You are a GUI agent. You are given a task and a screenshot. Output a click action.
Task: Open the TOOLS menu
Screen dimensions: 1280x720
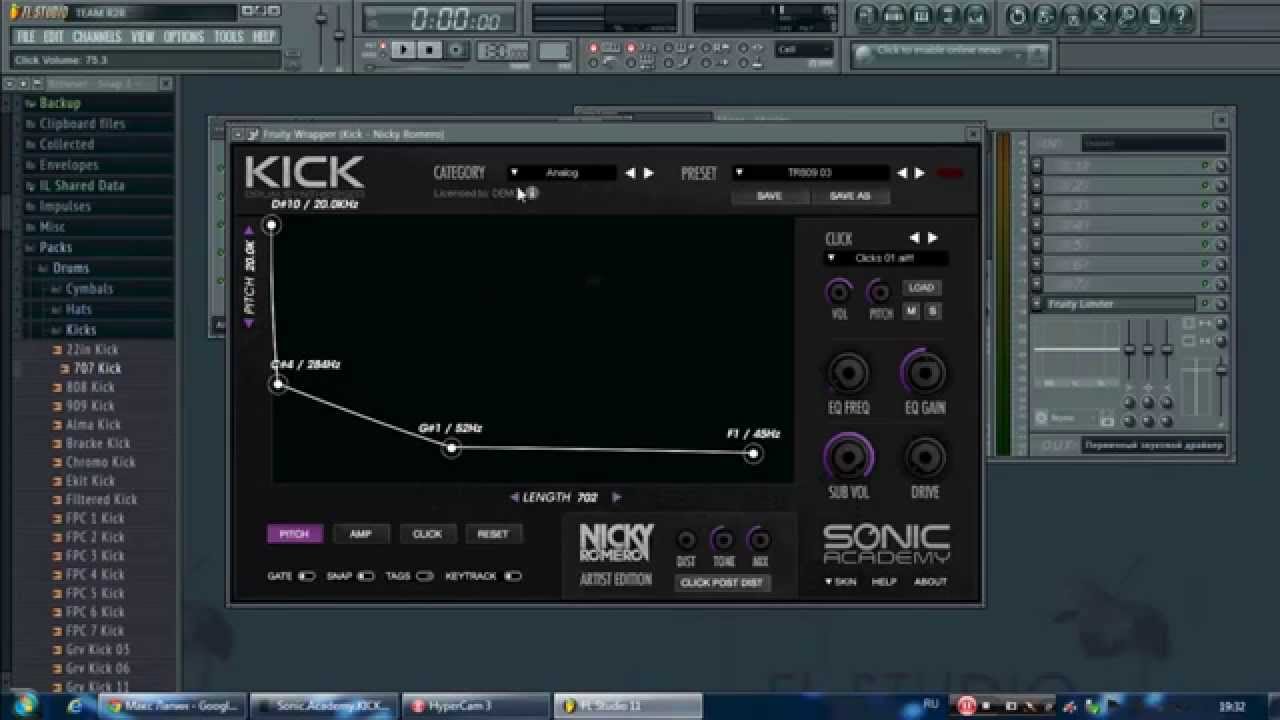[x=229, y=37]
